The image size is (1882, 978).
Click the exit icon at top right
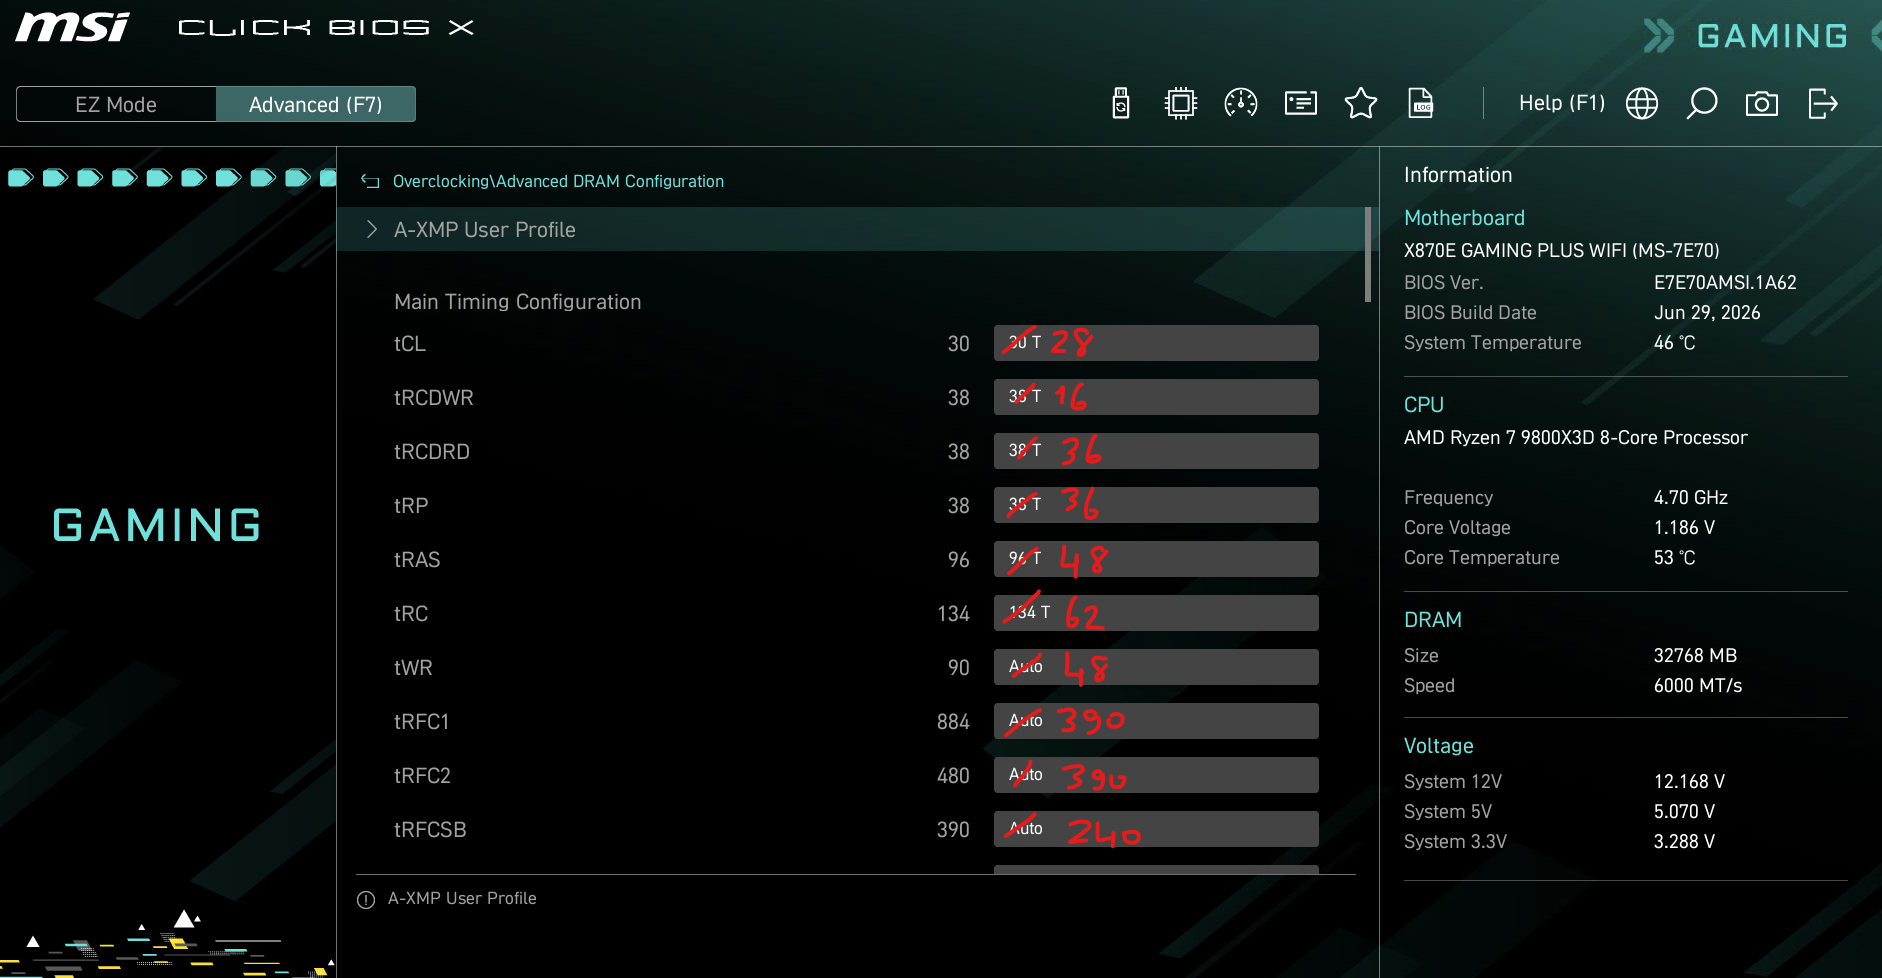[1823, 103]
